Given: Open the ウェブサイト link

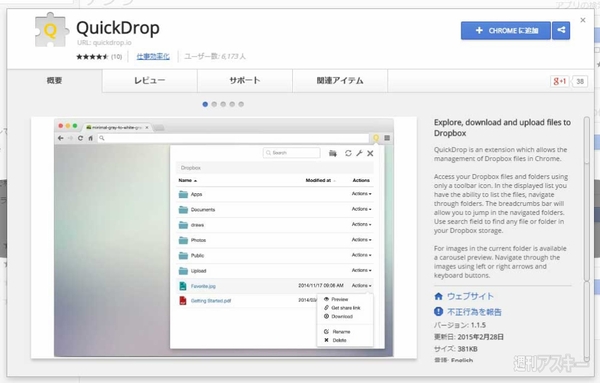Looking at the screenshot, I should [470, 296].
